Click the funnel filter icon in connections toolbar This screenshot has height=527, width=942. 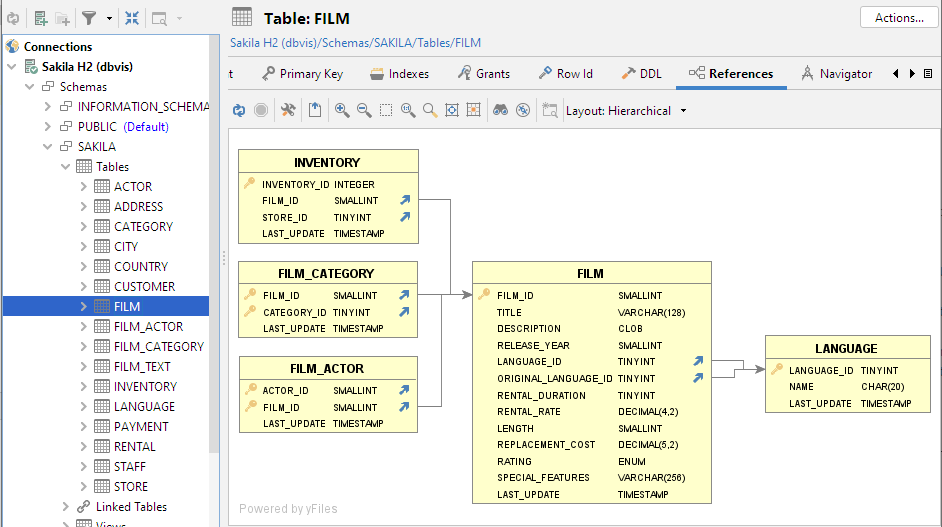click(x=89, y=18)
